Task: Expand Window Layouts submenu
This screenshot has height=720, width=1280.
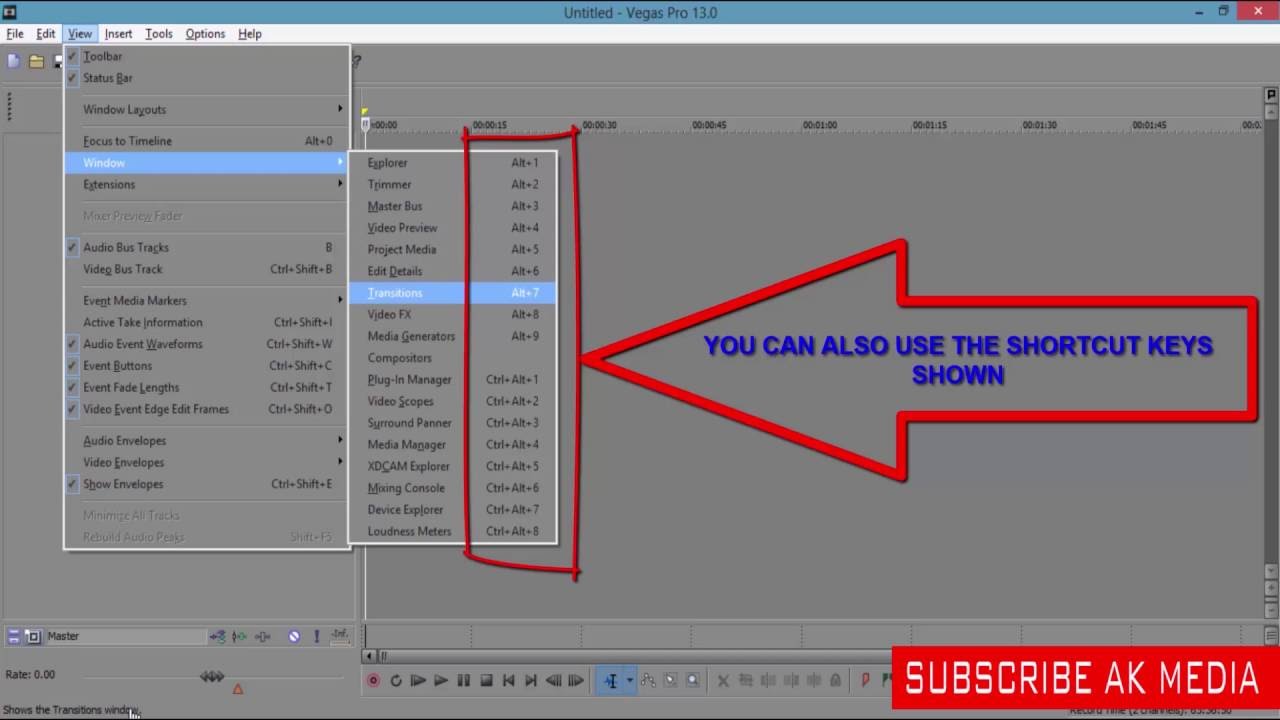Action: point(207,109)
